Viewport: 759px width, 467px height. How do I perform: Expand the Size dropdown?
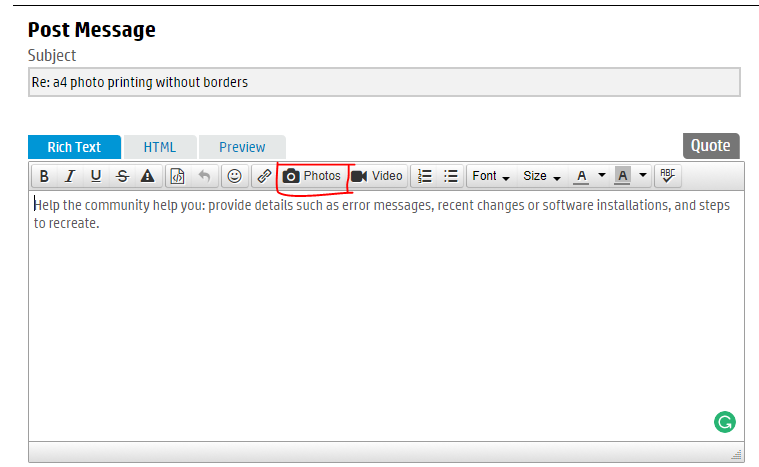[541, 176]
